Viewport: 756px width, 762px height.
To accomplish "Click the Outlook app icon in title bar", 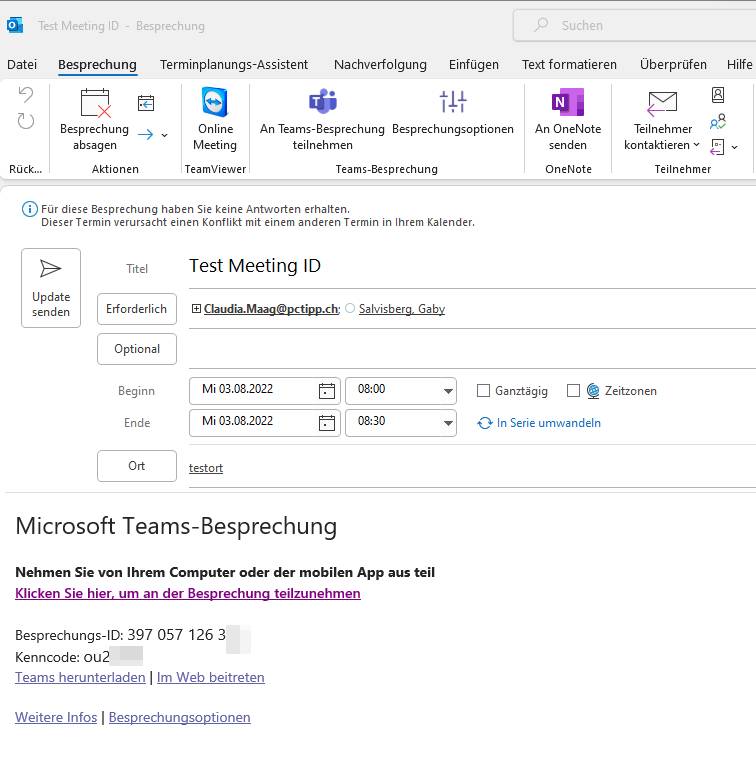I will click(15, 25).
